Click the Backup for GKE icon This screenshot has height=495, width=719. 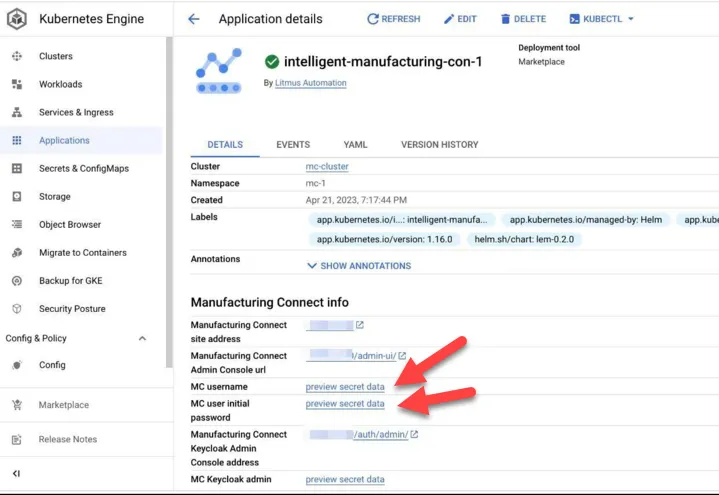pyautogui.click(x=17, y=281)
